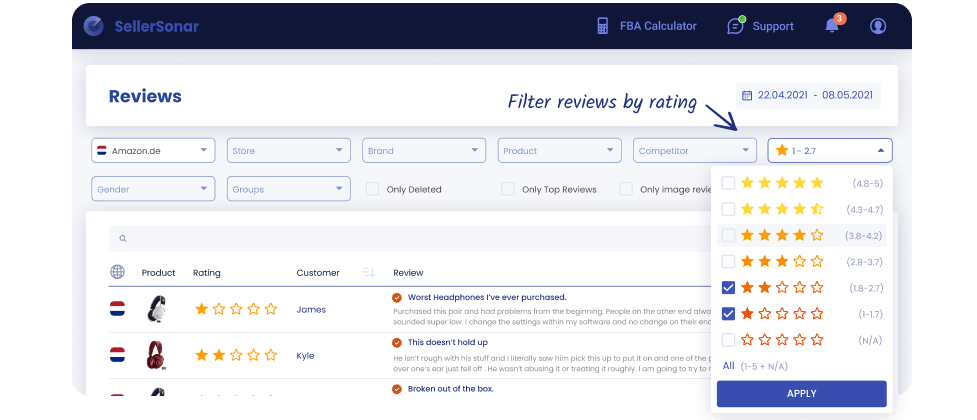
Task: Enable the Only Top Reviews checkbox
Action: (x=508, y=189)
